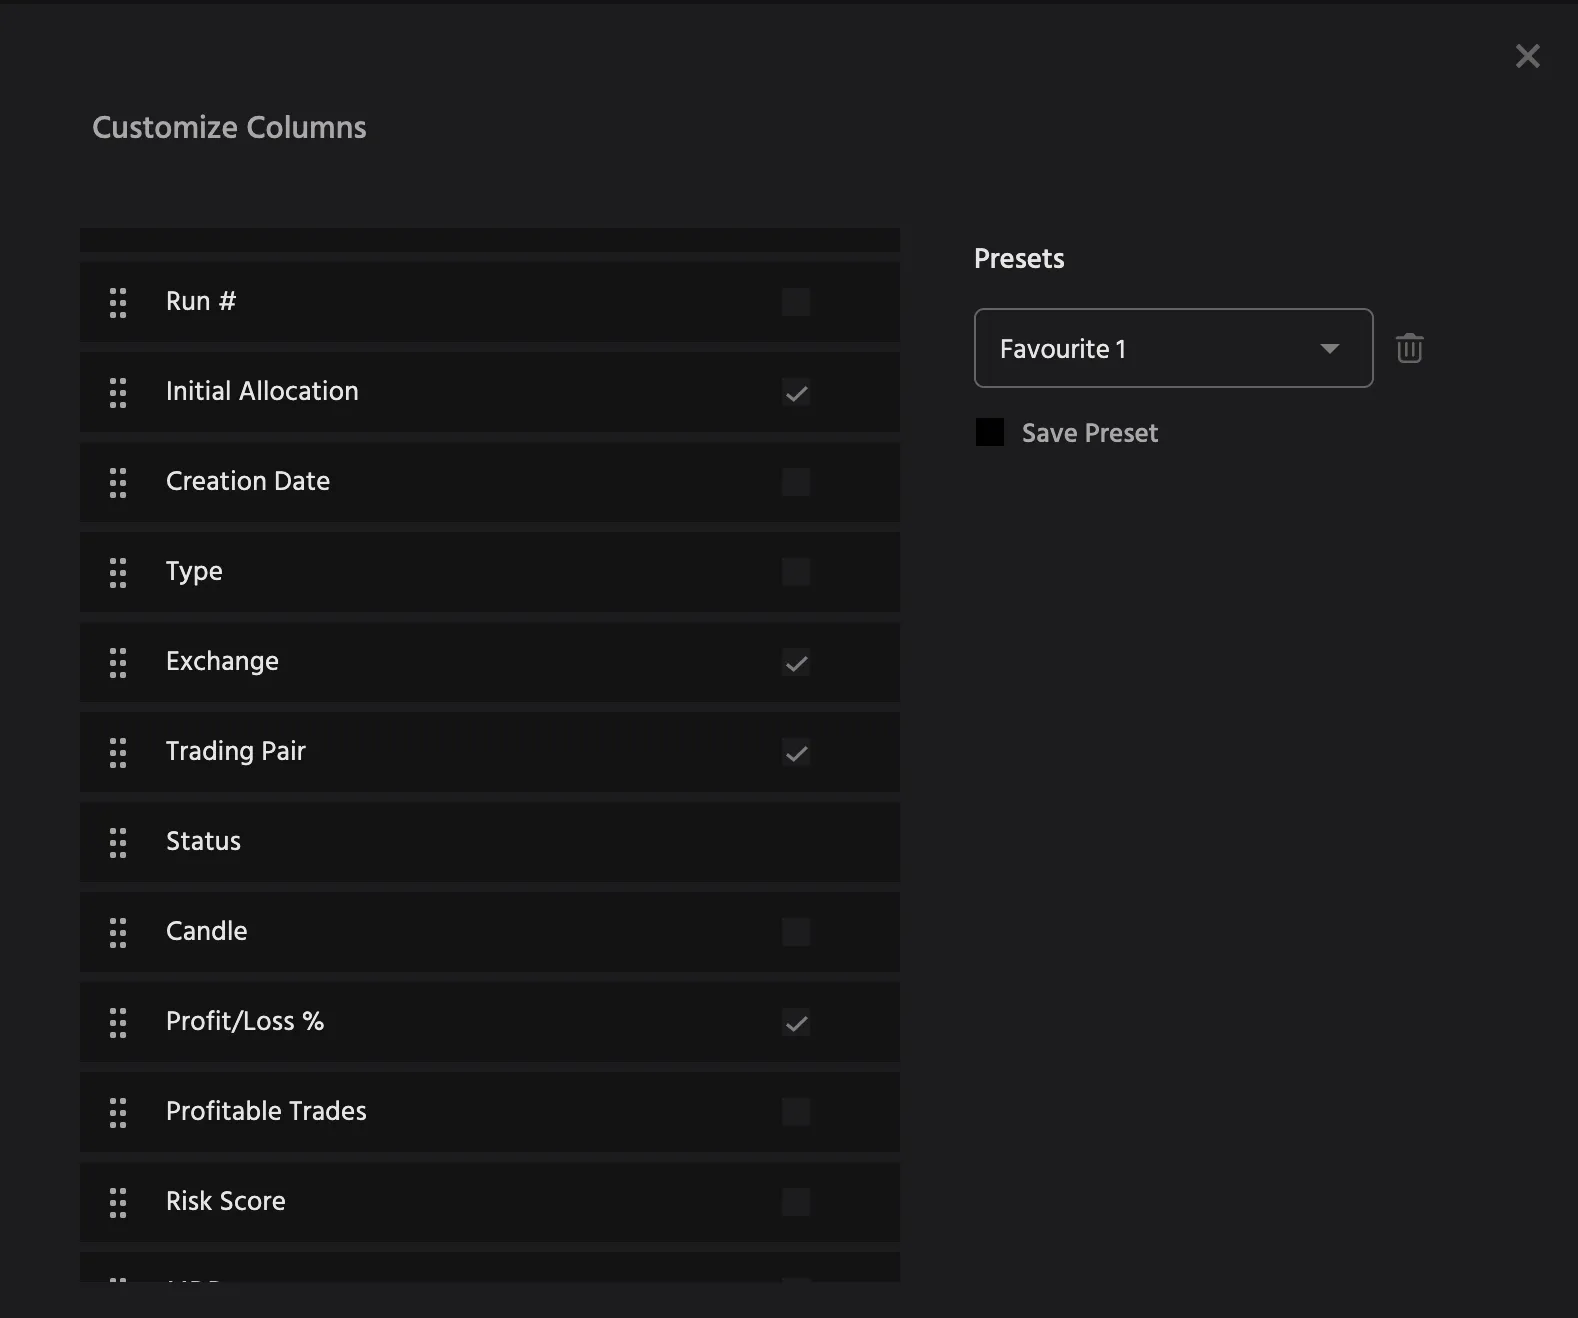Viewport: 1578px width, 1318px height.
Task: Select the Profitable Trades label
Action: [x=266, y=1111]
